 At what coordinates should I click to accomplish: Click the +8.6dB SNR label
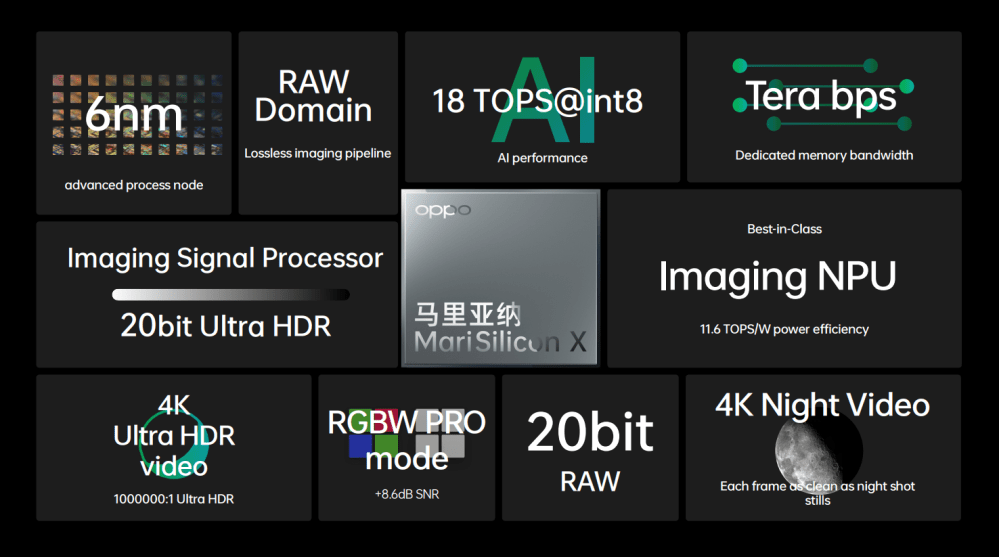pos(406,494)
